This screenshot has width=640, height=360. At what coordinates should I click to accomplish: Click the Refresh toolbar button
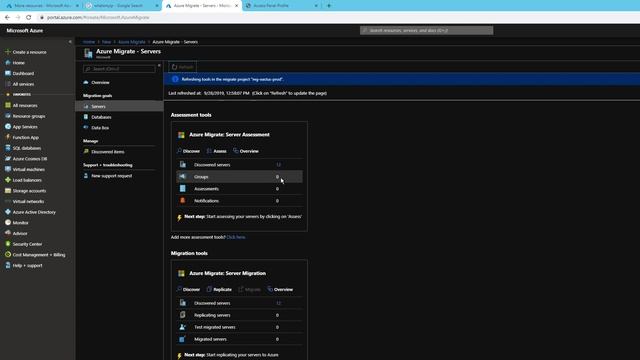tap(182, 67)
